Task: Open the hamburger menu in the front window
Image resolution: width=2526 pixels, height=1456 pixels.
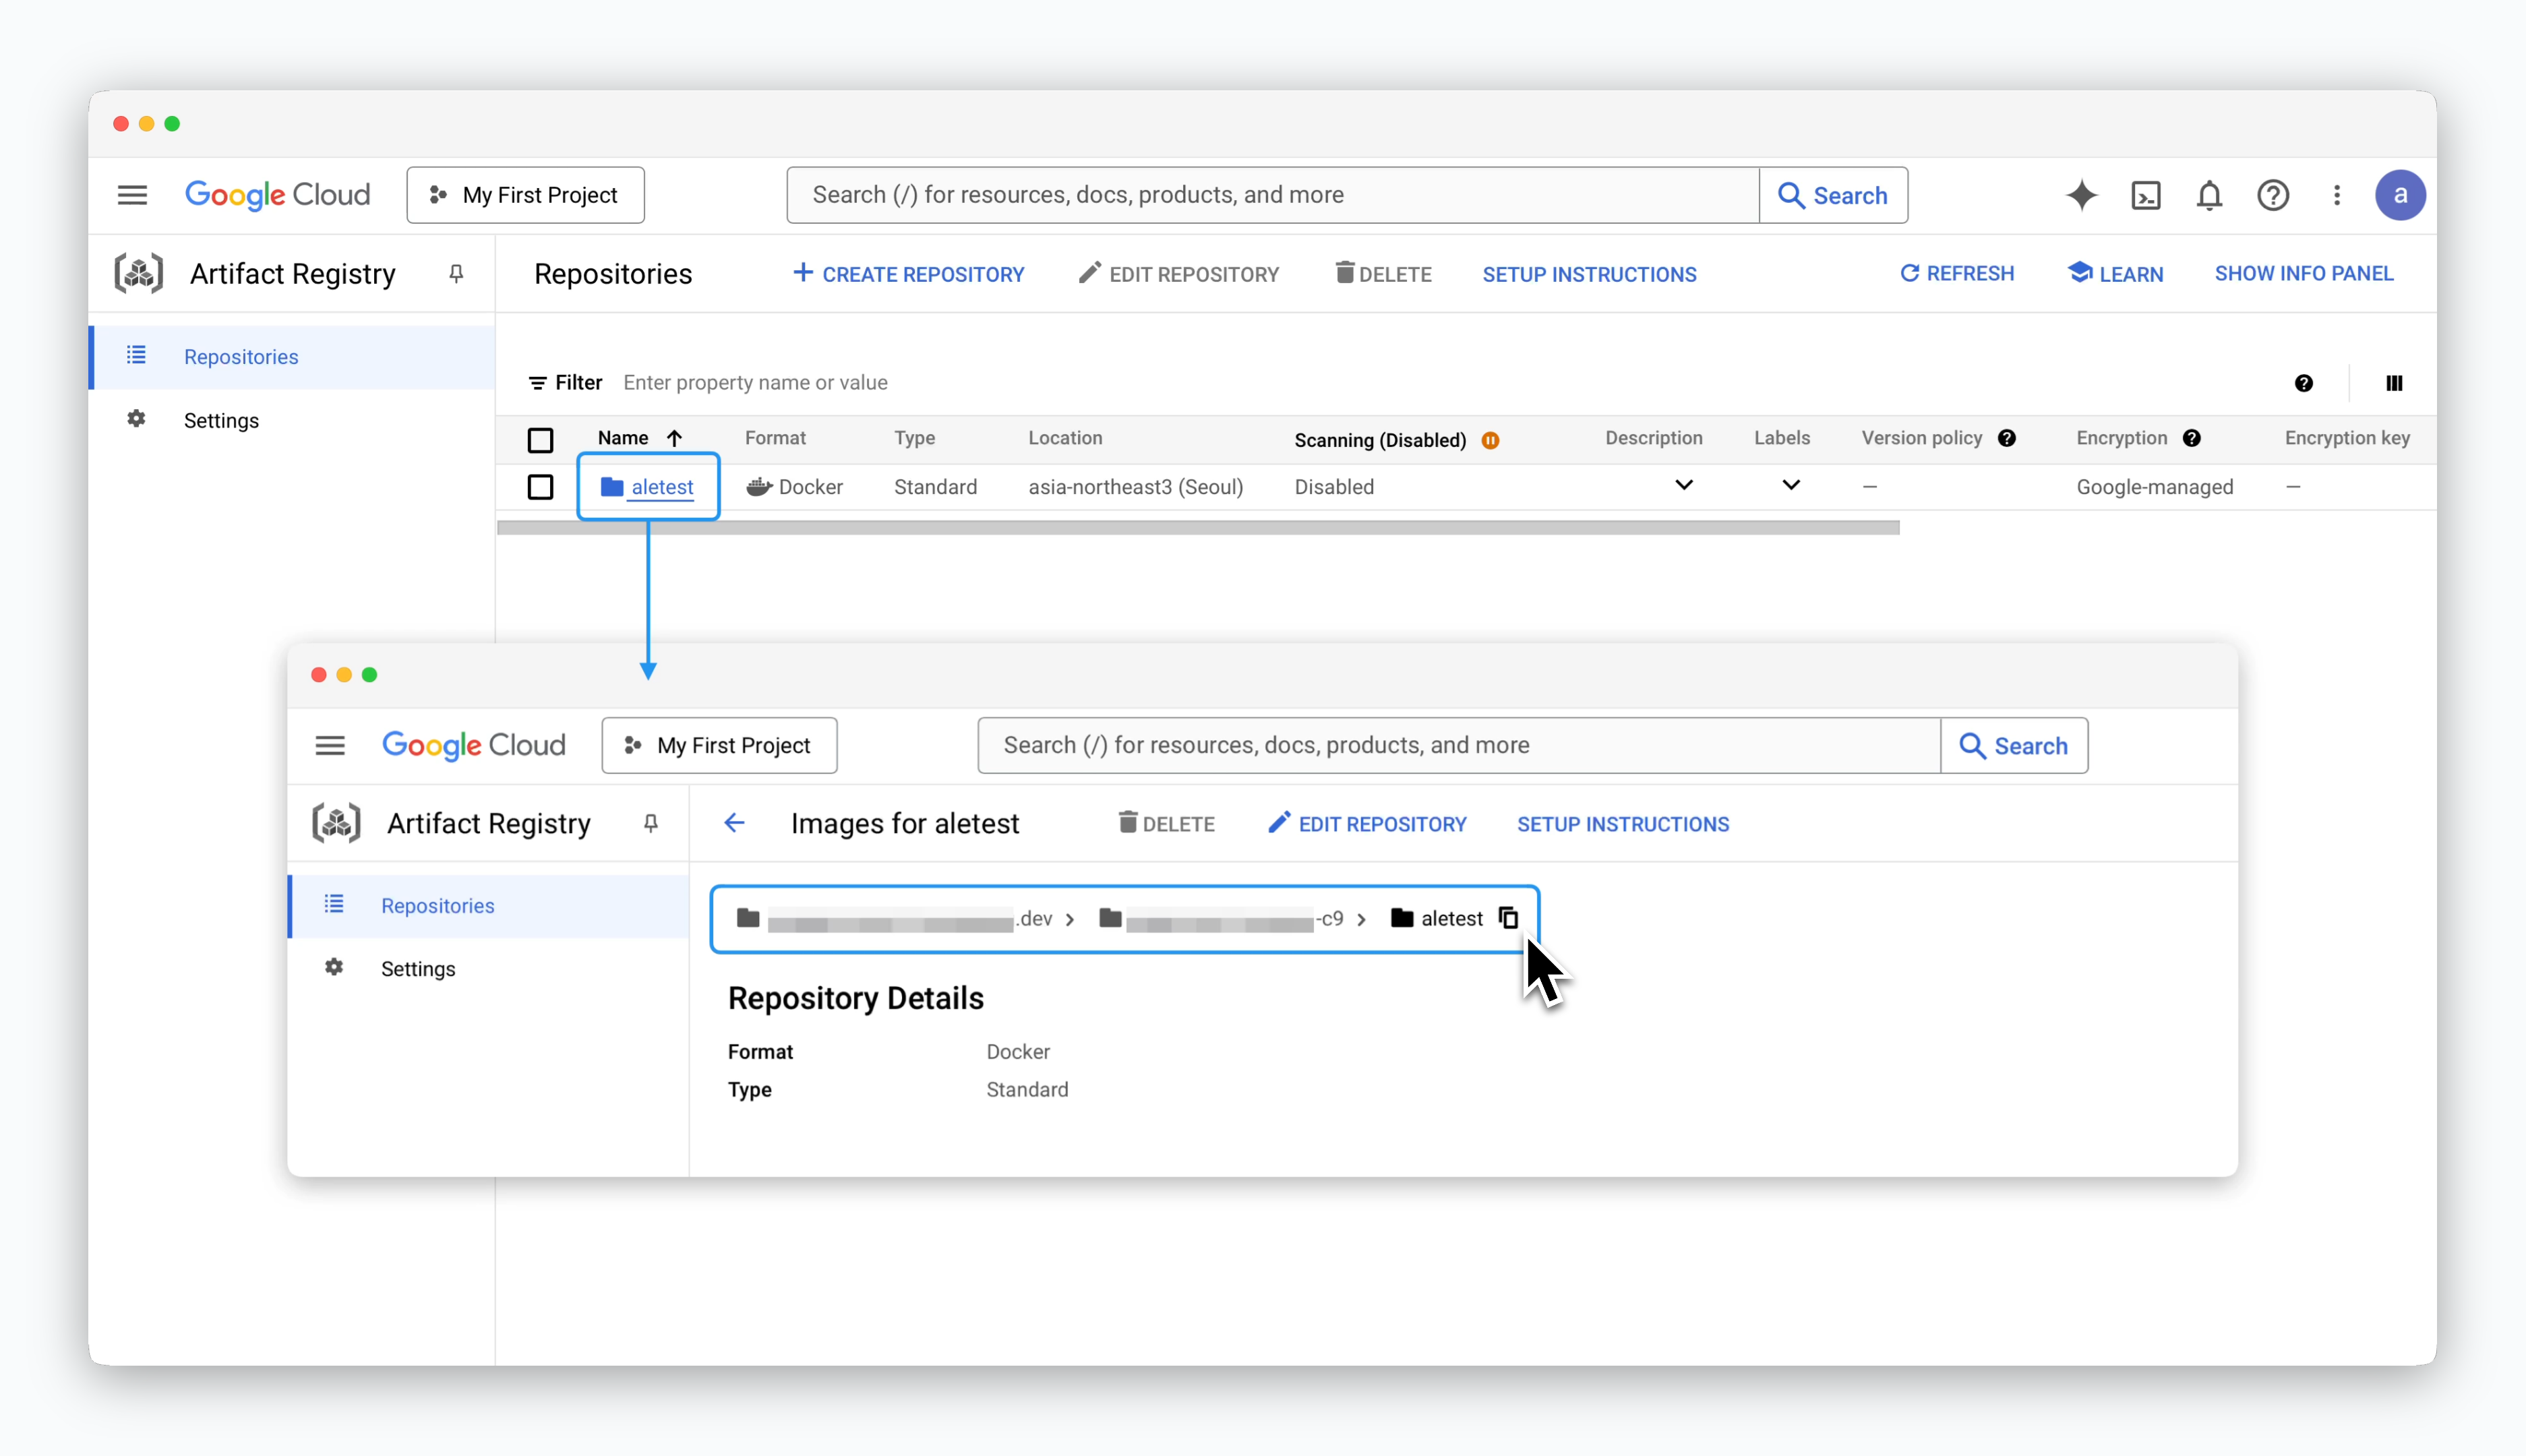Action: click(330, 746)
